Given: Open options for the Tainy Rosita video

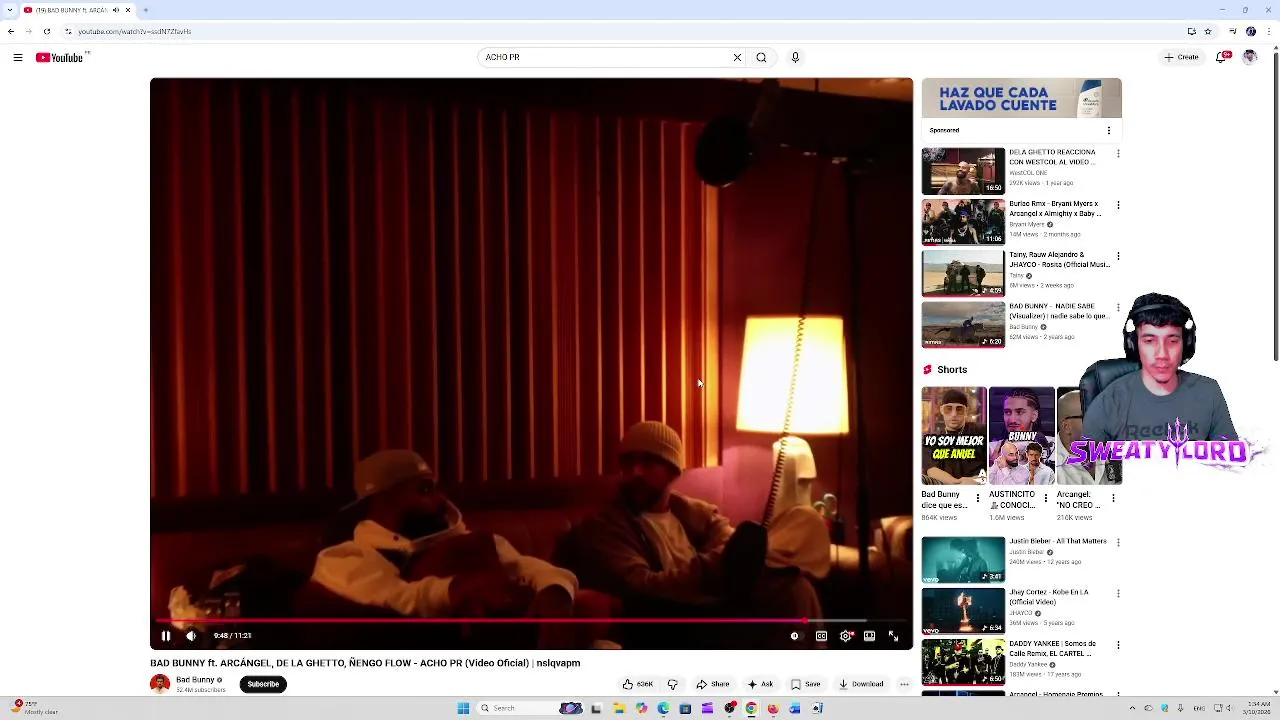Looking at the screenshot, I should (x=1118, y=256).
